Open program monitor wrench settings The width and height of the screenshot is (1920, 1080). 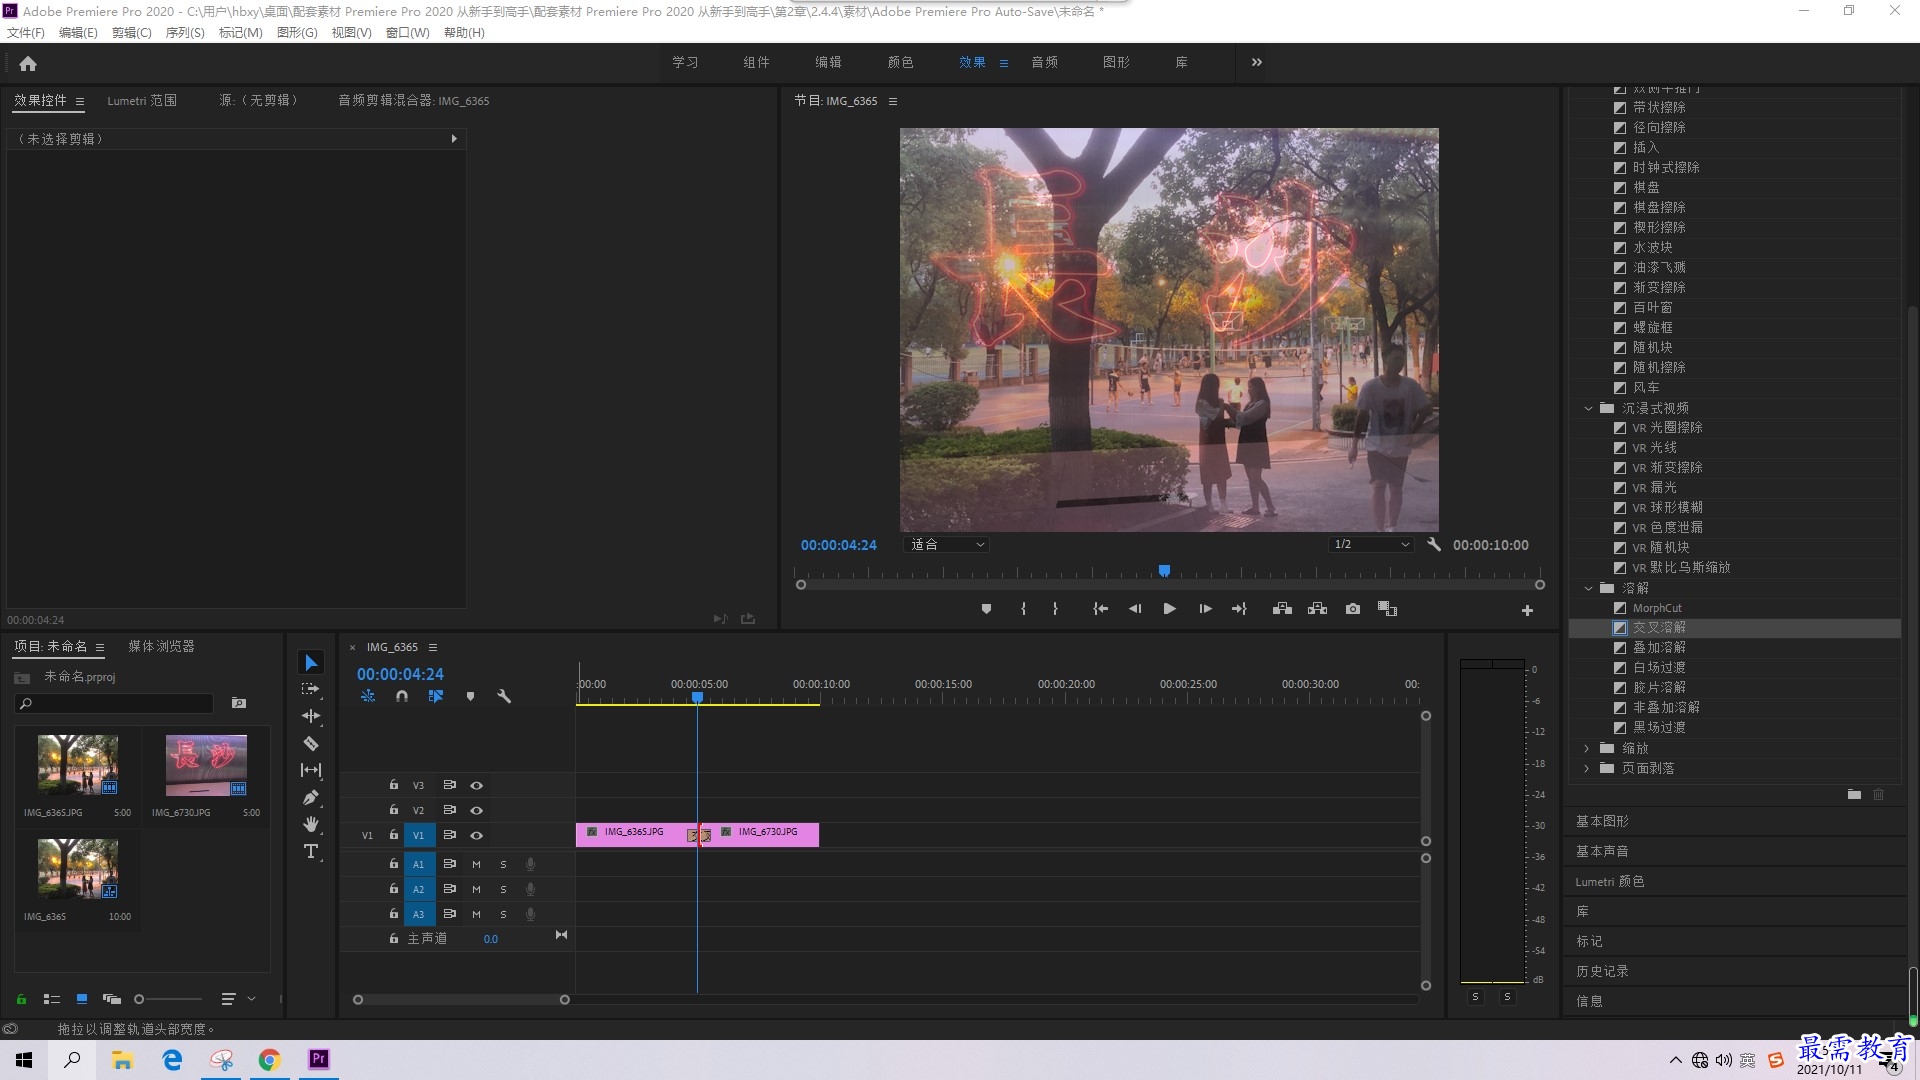[1434, 545]
